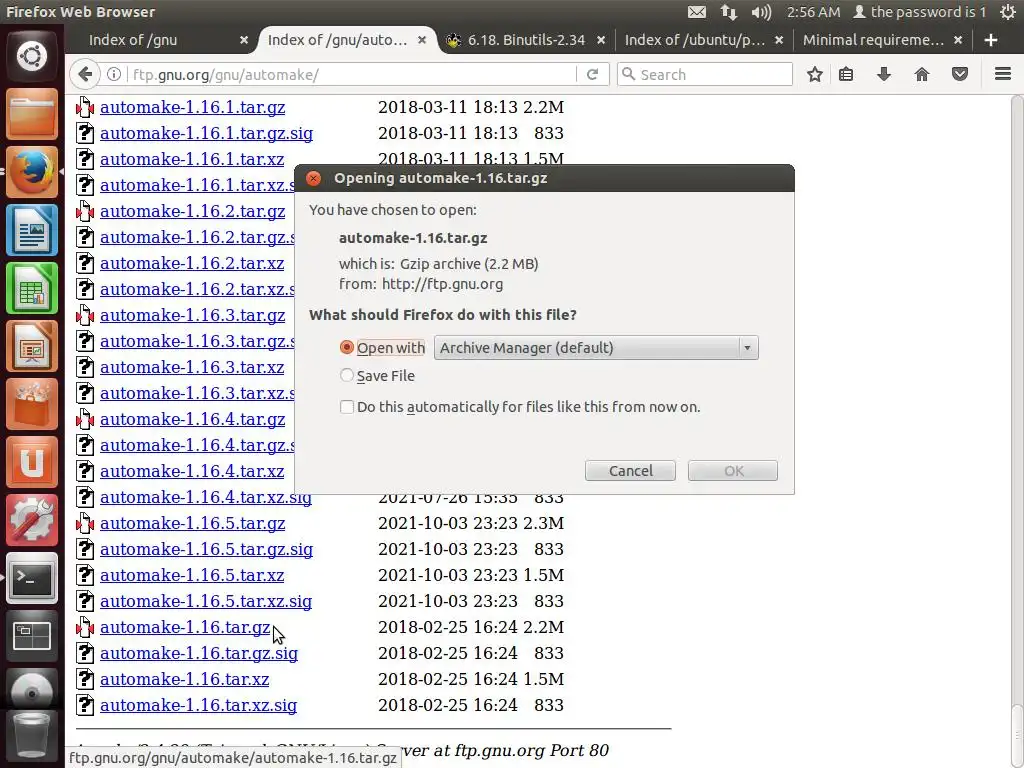Click Cancel in the download dialog

[630, 471]
